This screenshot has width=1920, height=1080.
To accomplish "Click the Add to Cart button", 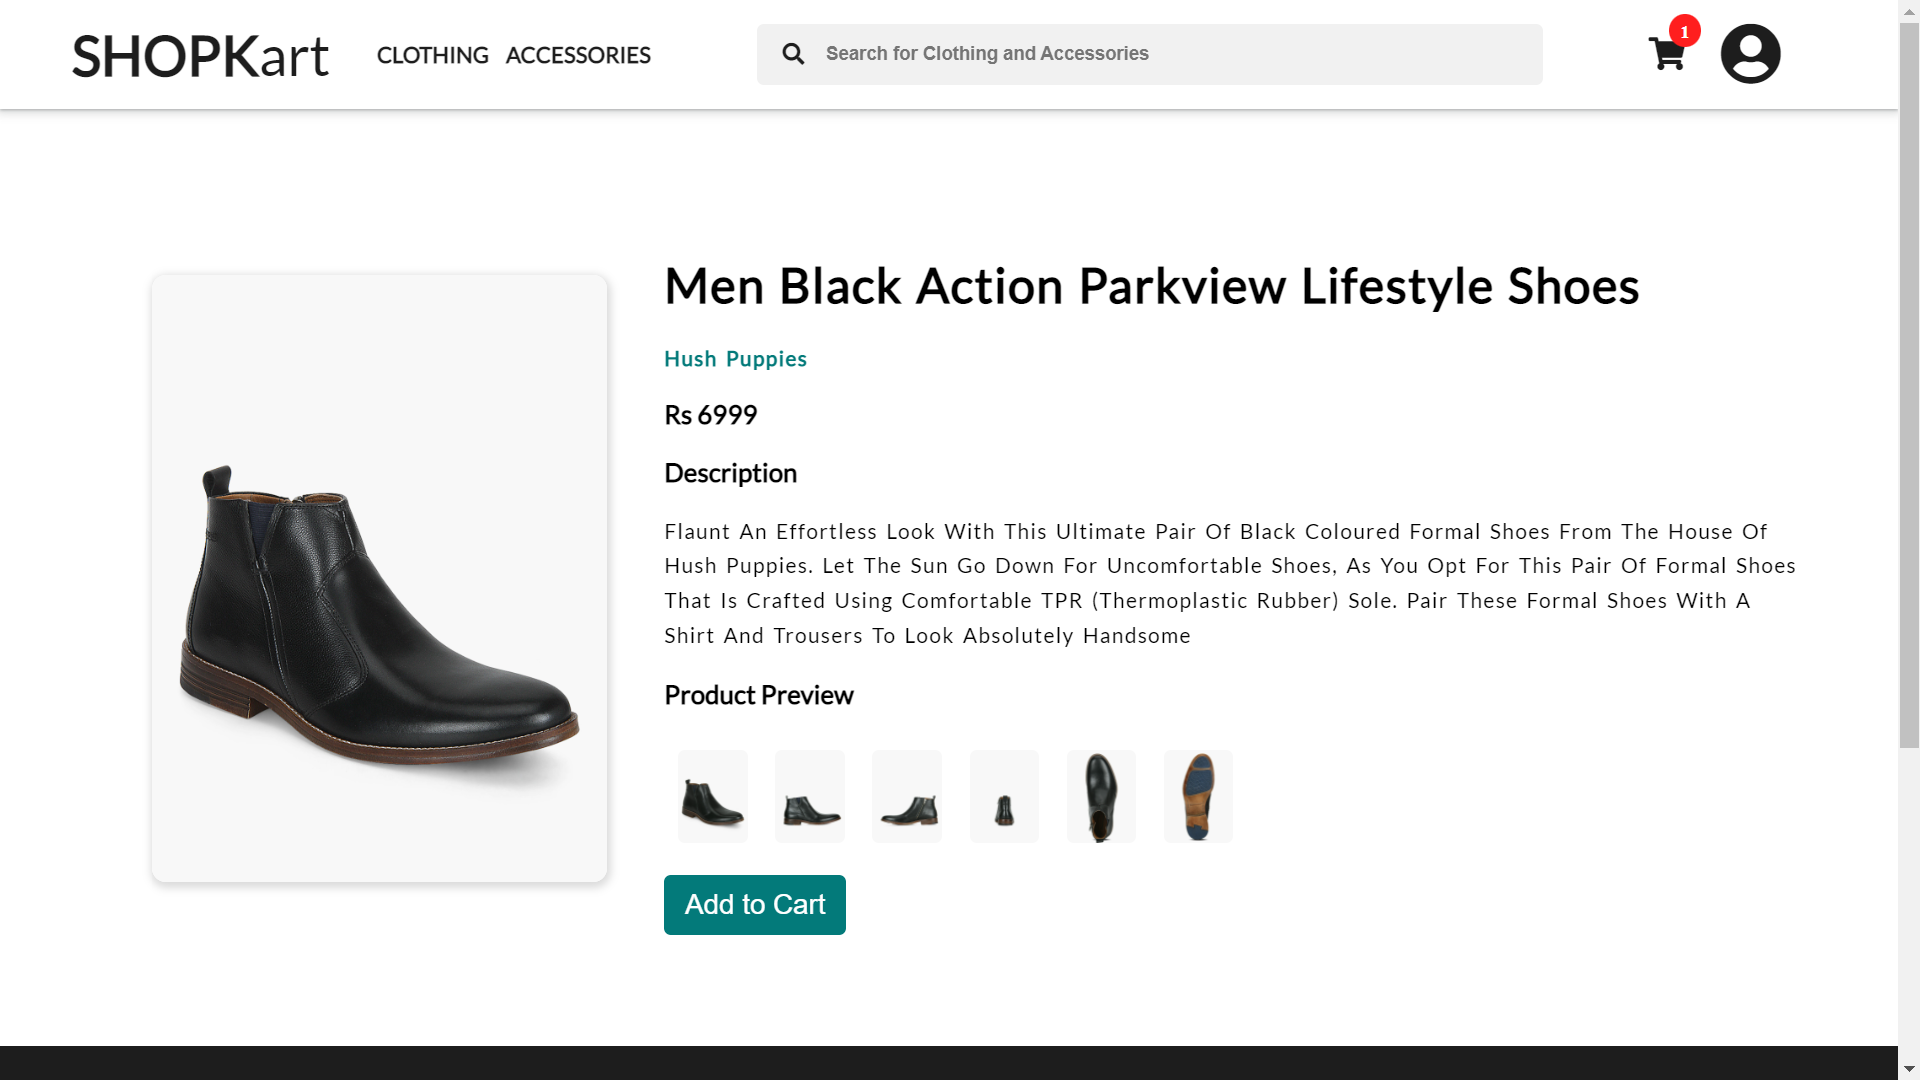I will pyautogui.click(x=754, y=904).
